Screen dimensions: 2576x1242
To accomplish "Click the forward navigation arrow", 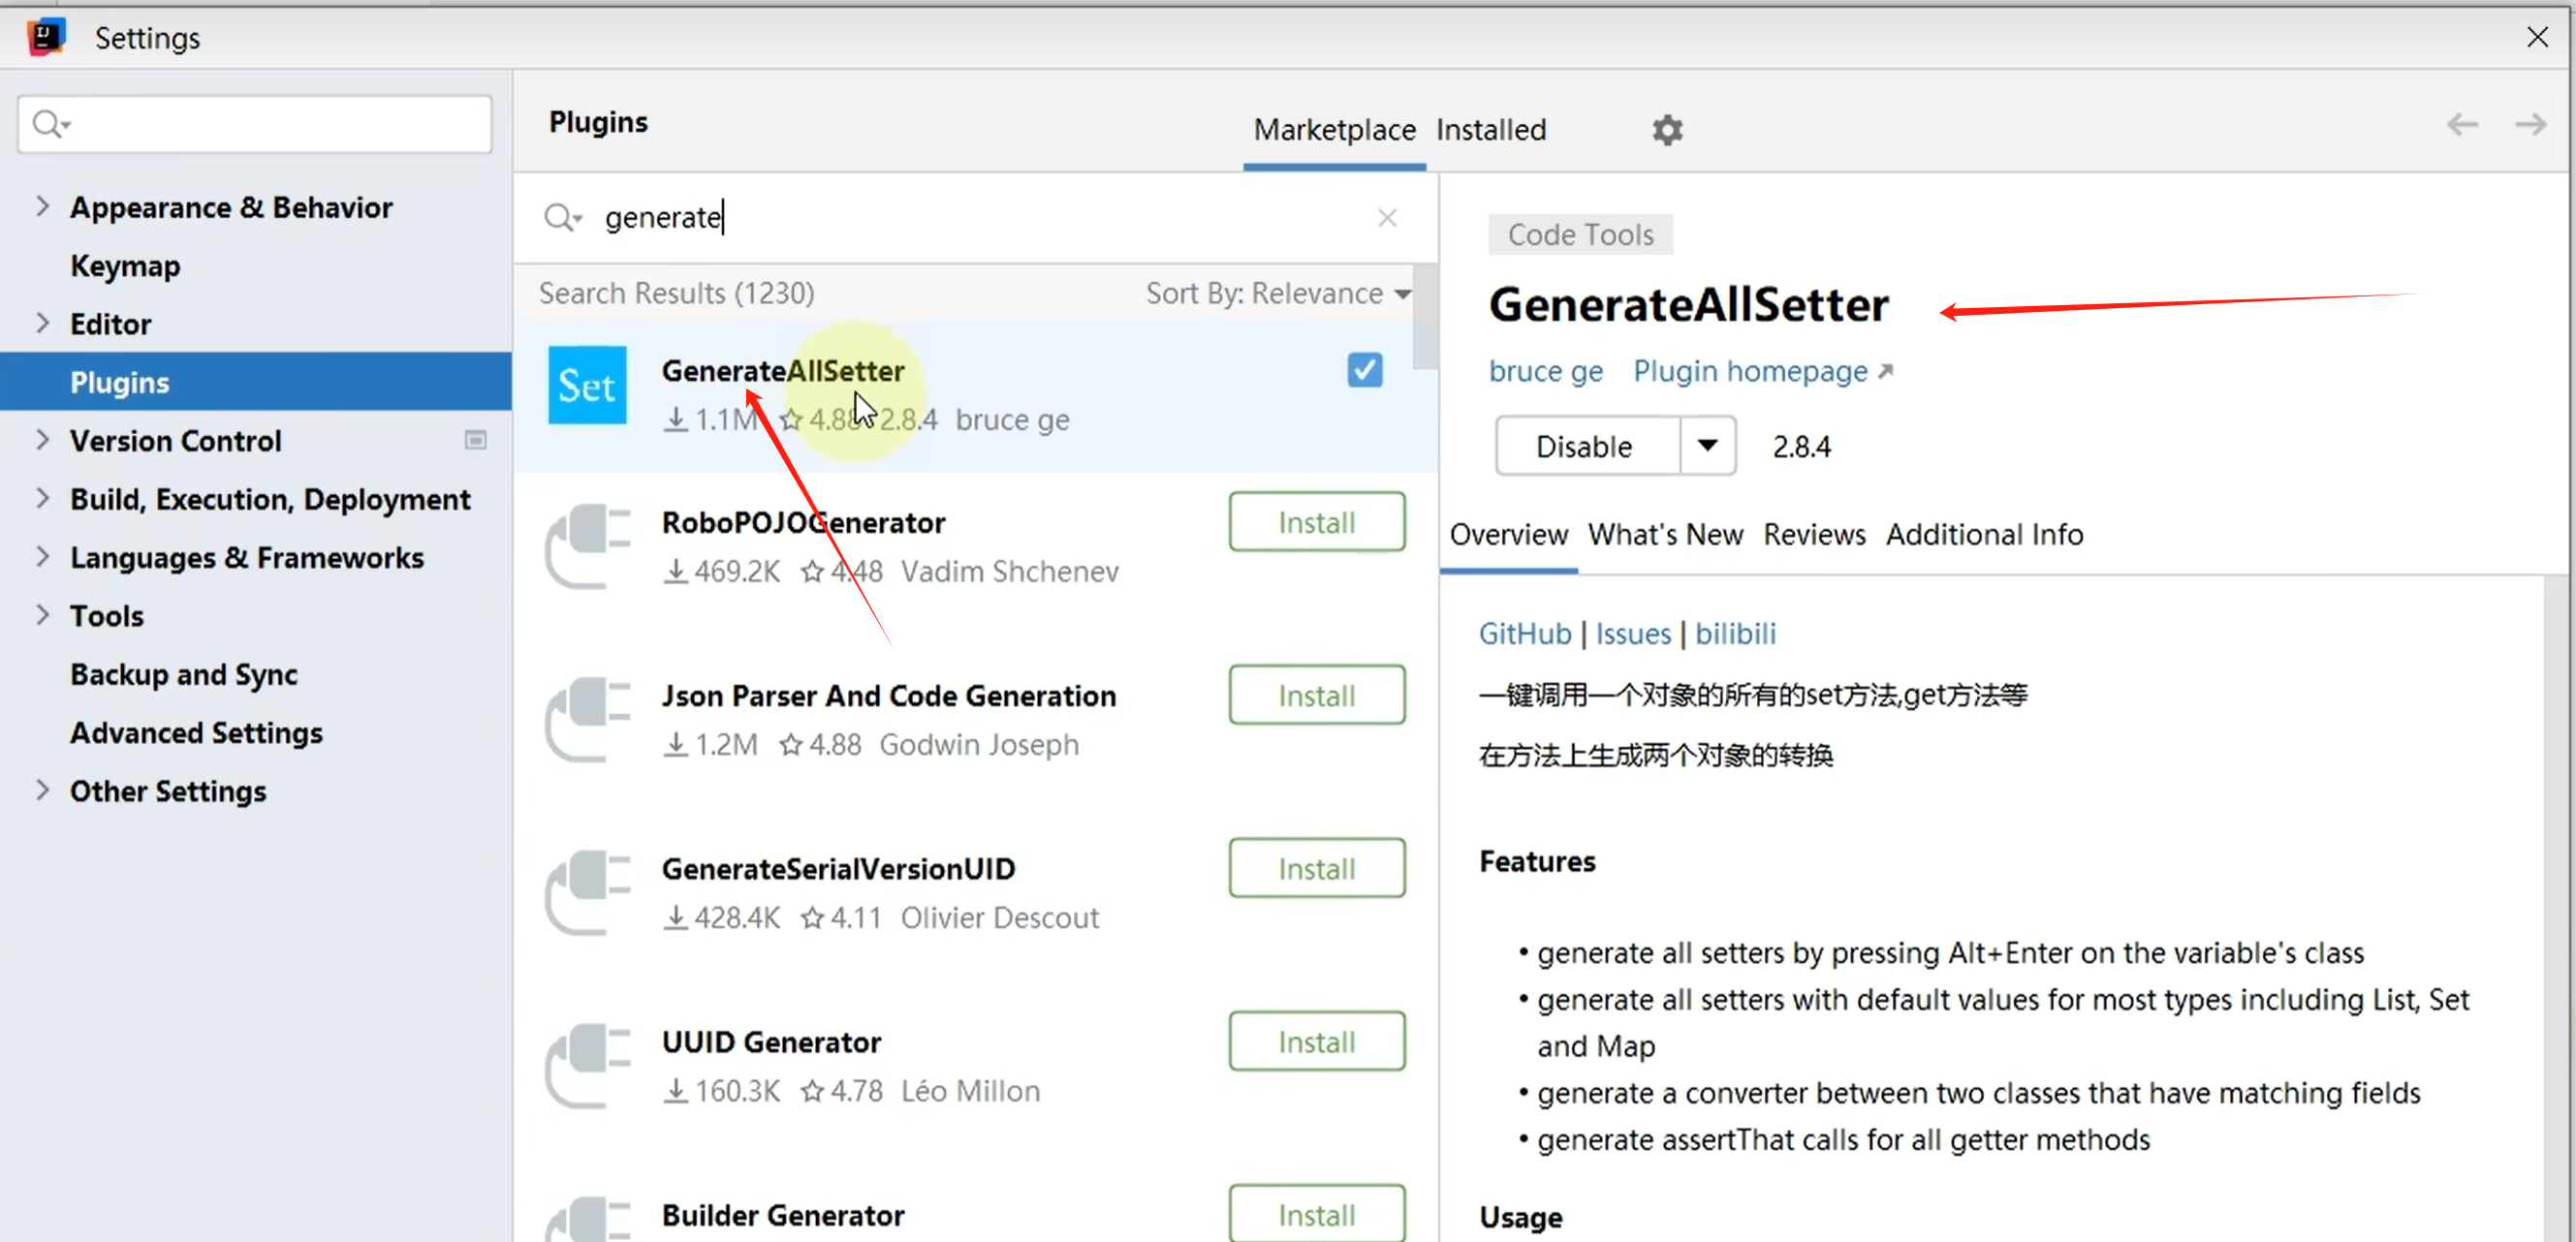I will [2530, 124].
